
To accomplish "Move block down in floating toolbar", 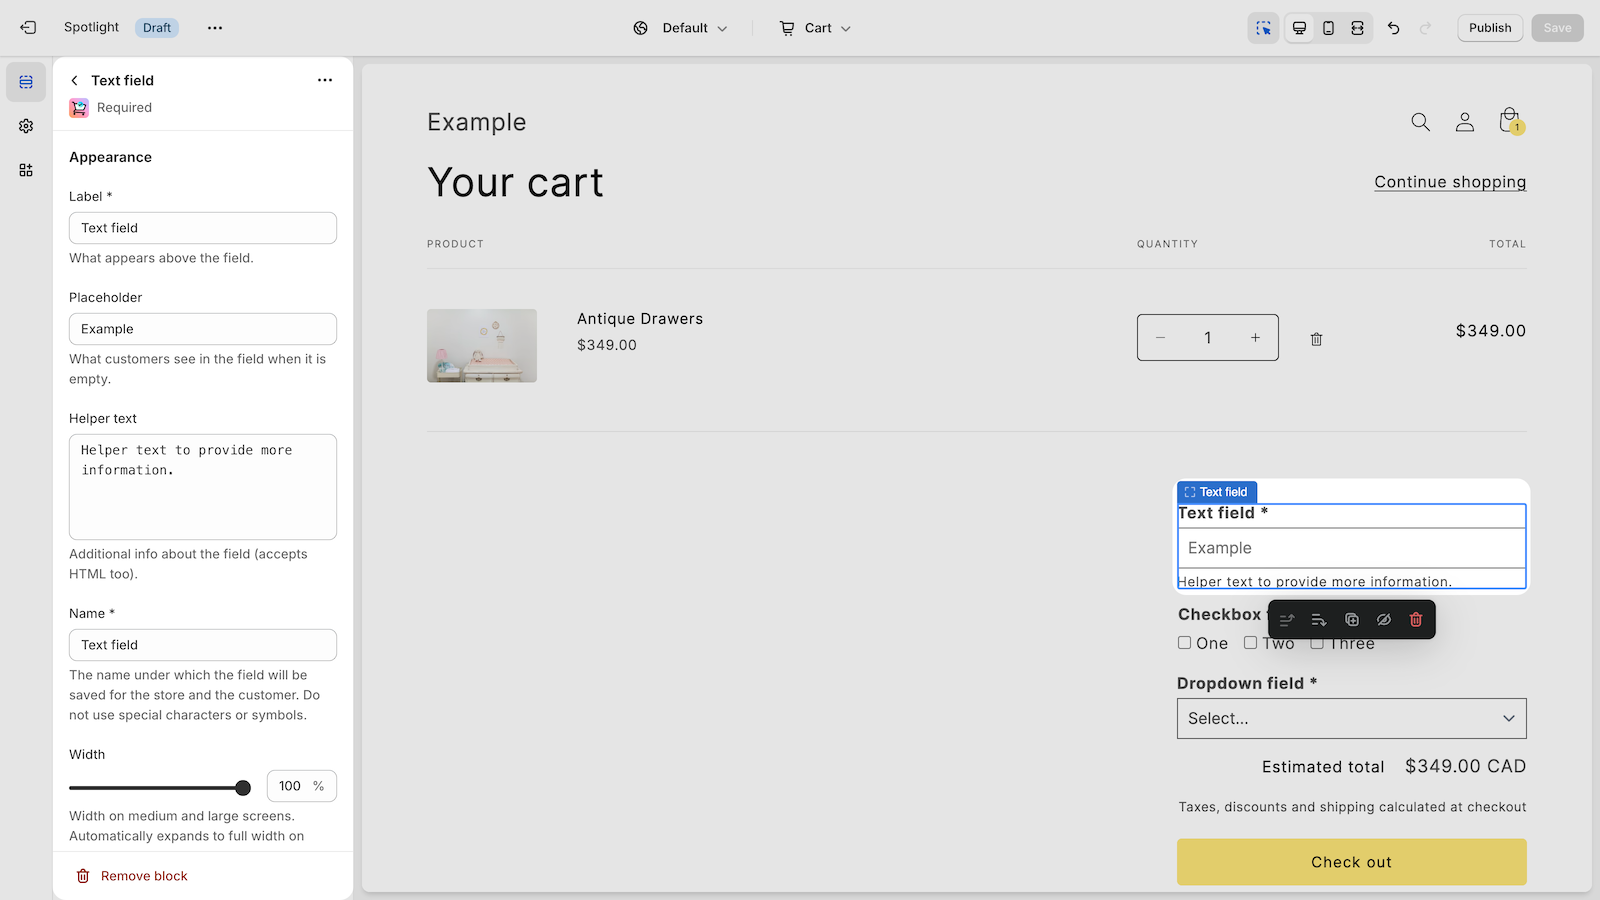I will pos(1319,620).
